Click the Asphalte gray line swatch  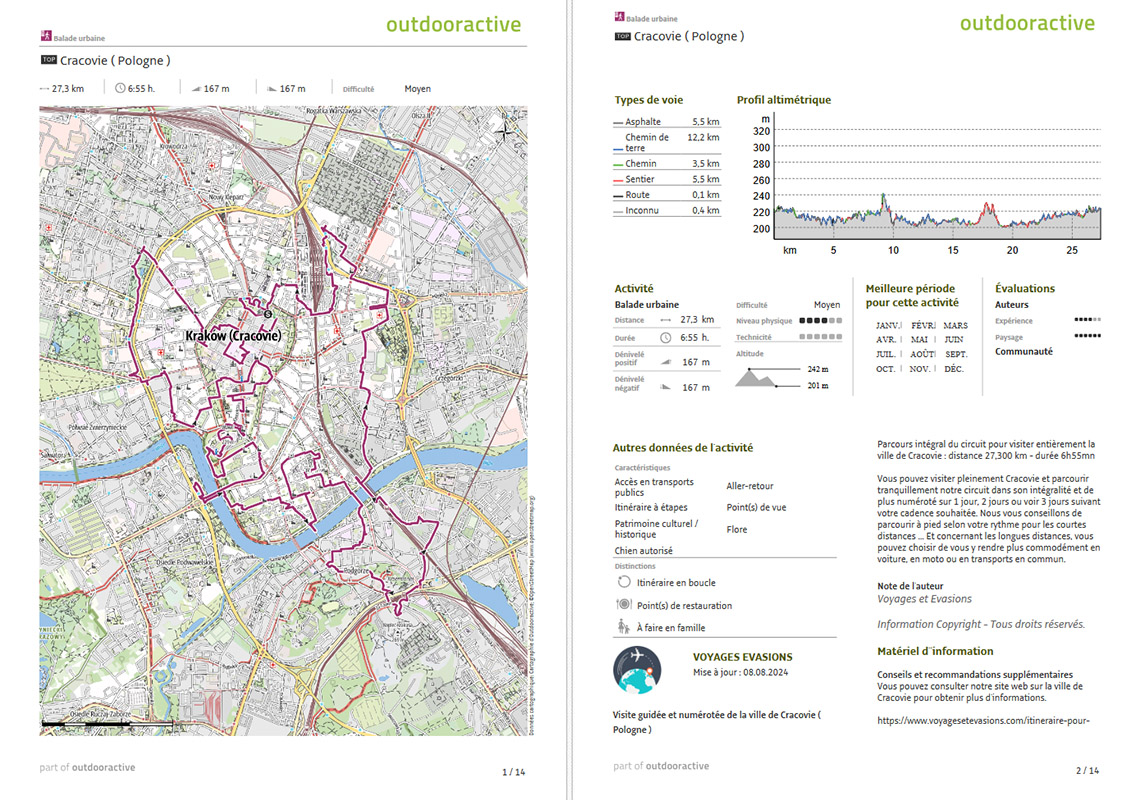click(x=618, y=123)
